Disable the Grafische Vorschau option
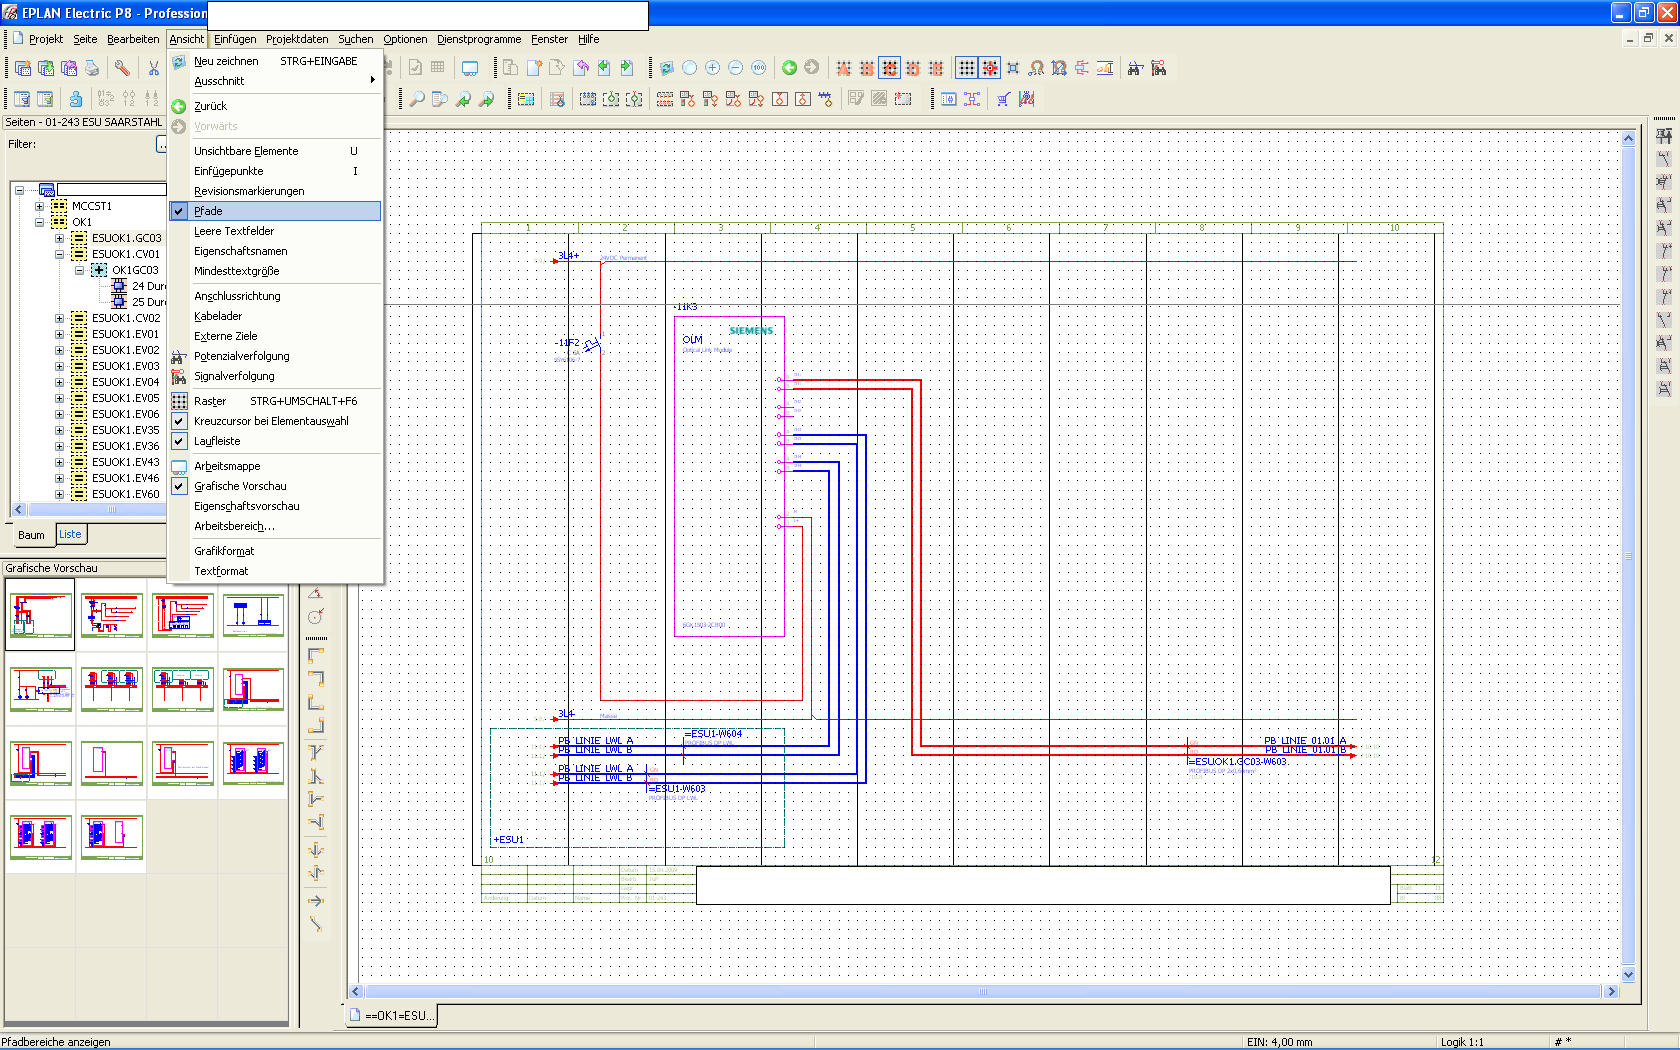This screenshot has width=1680, height=1050. click(x=240, y=486)
